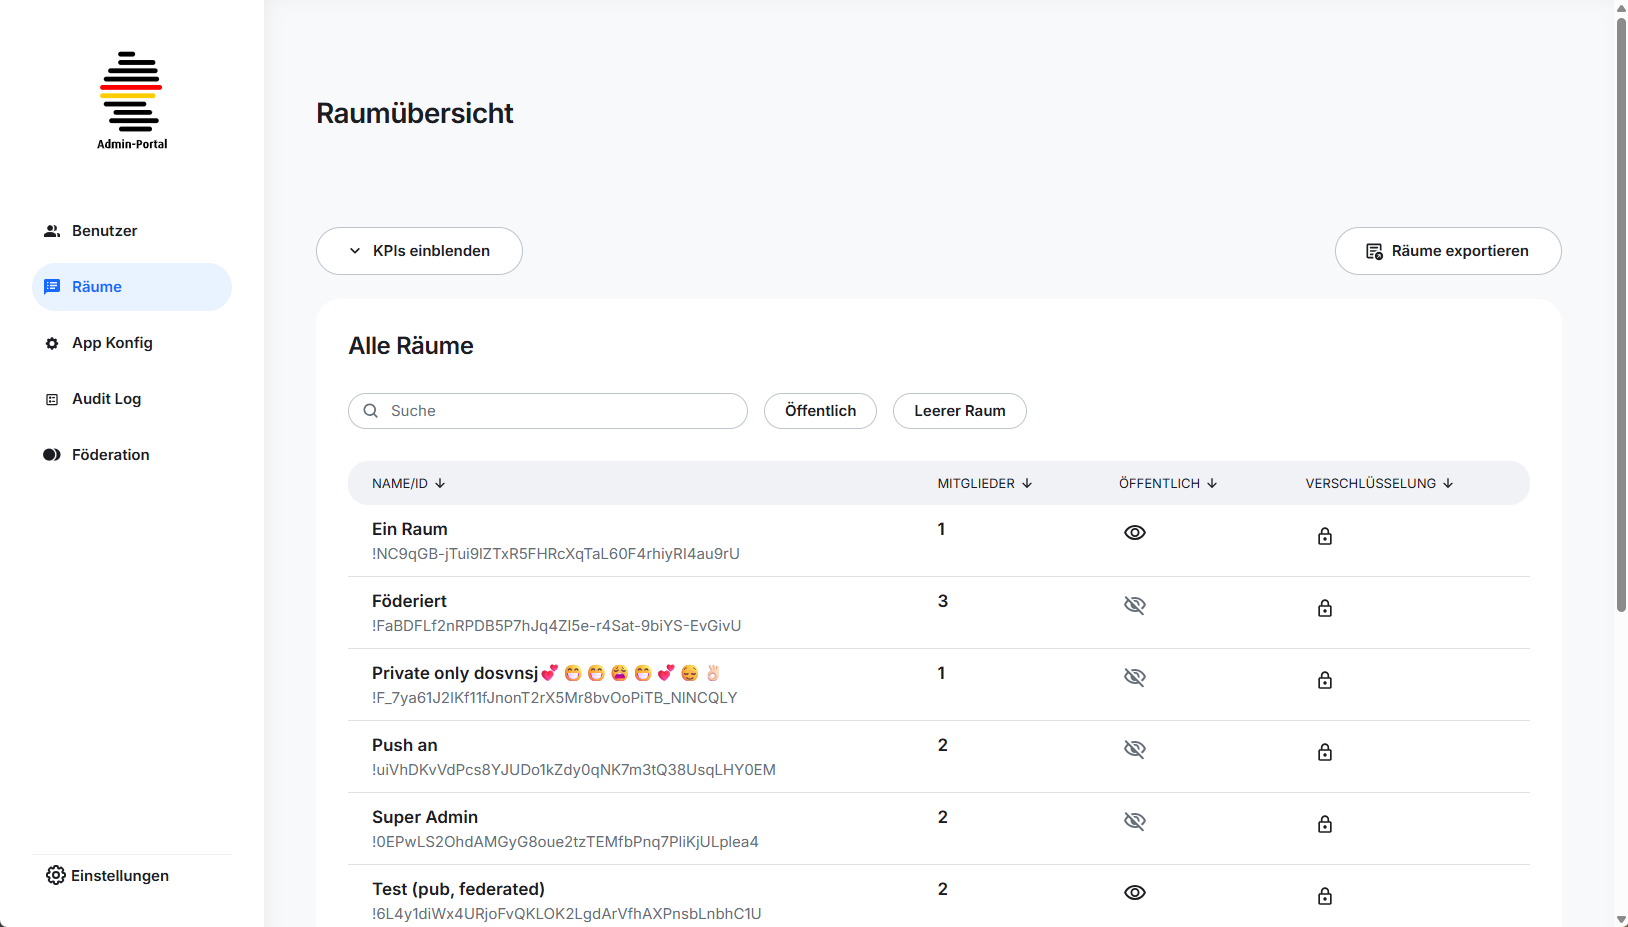The width and height of the screenshot is (1628, 927).
Task: Click chevron in KPIs einblenden button
Action: tap(355, 251)
